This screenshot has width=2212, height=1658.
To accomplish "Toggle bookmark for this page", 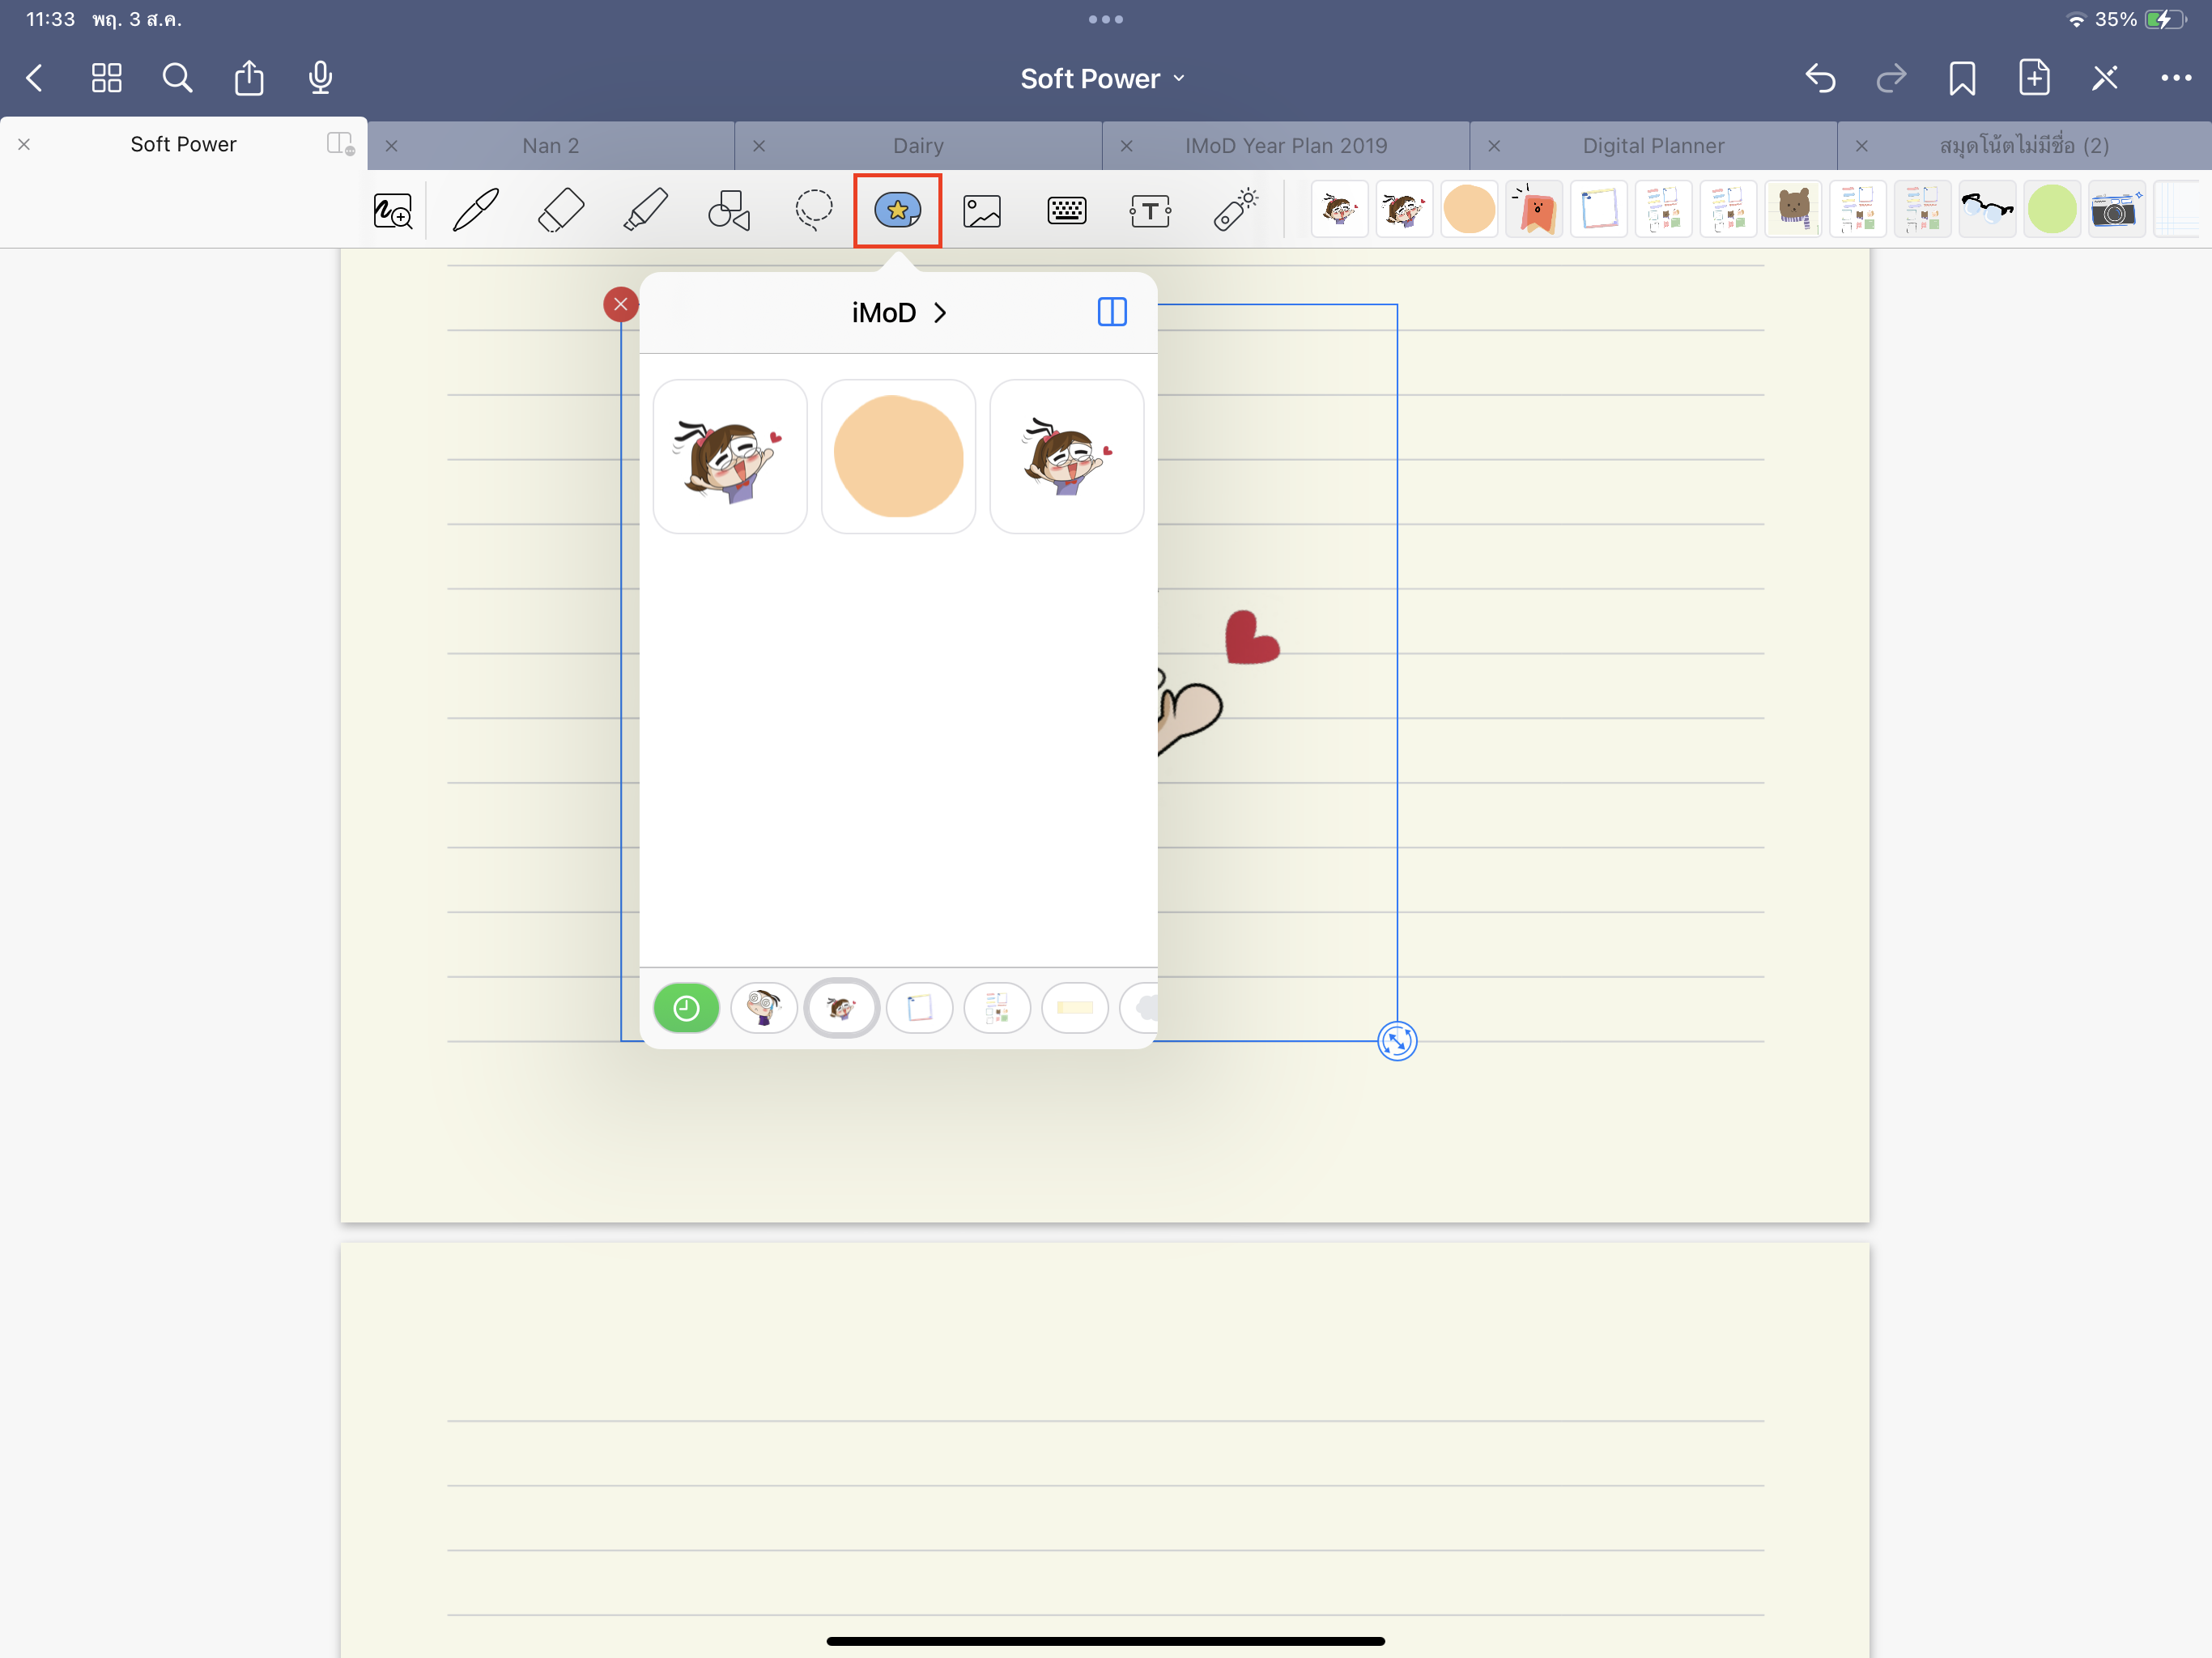I will click(x=1961, y=78).
